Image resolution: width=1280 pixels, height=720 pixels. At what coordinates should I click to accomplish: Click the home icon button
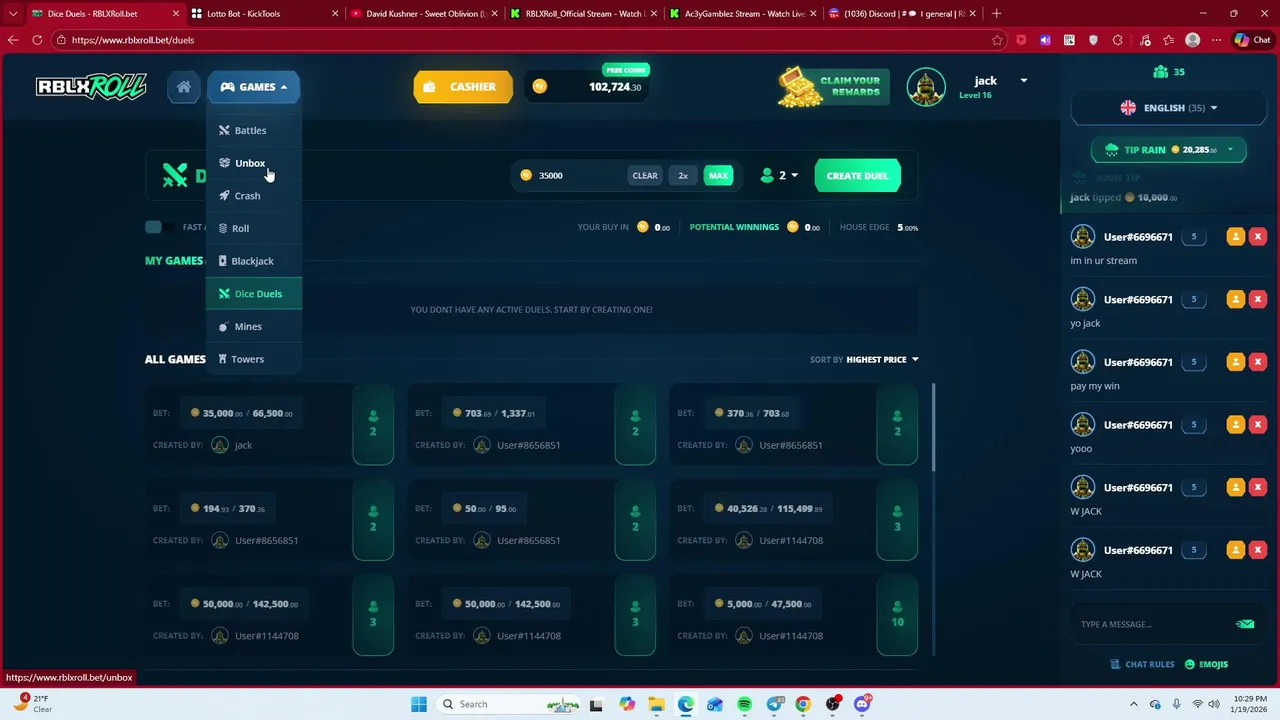coord(184,87)
